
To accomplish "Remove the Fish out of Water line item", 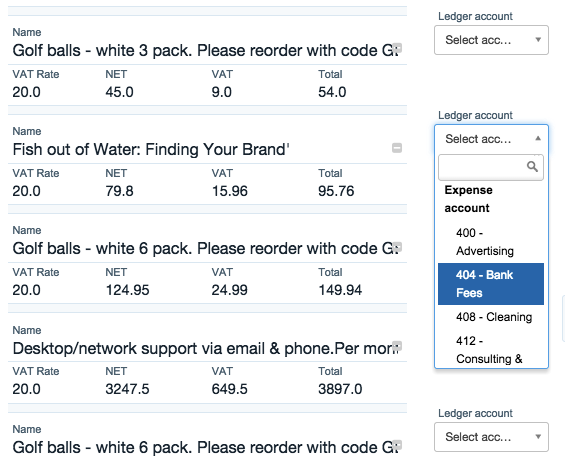I will pos(397,148).
